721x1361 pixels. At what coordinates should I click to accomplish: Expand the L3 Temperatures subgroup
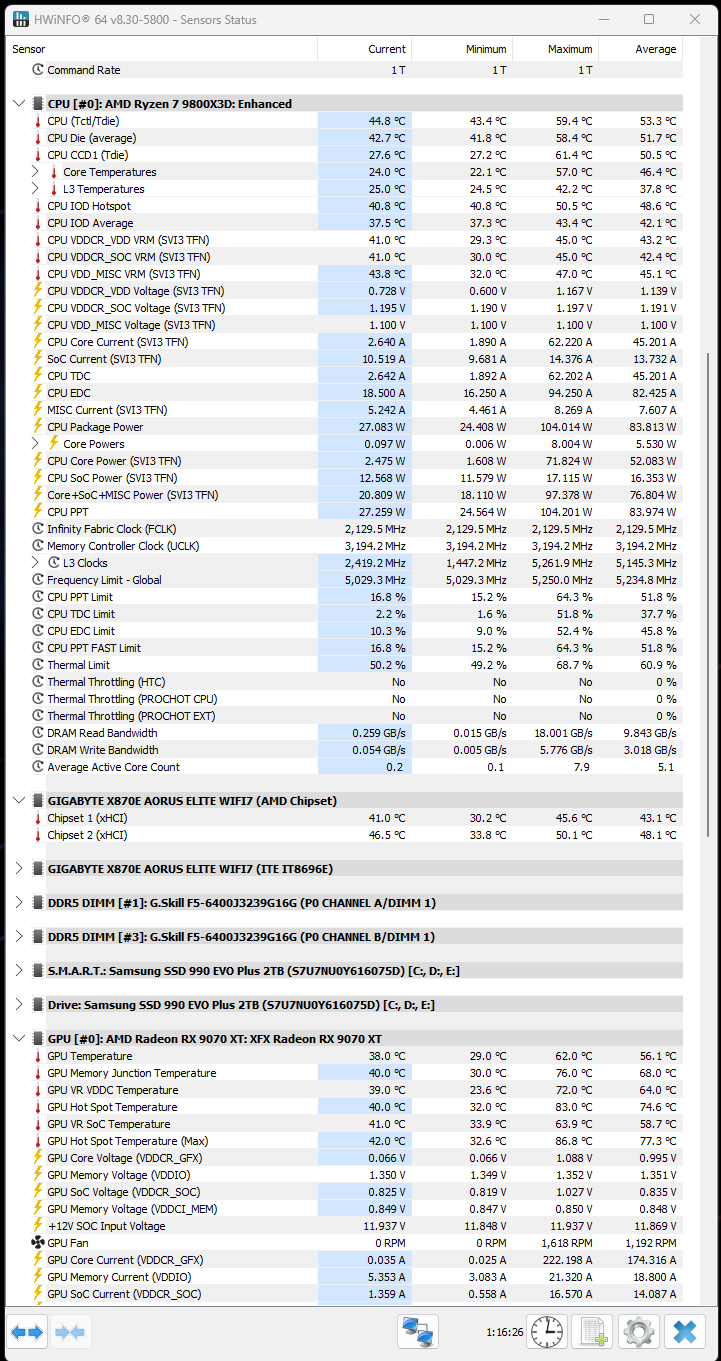[x=35, y=189]
